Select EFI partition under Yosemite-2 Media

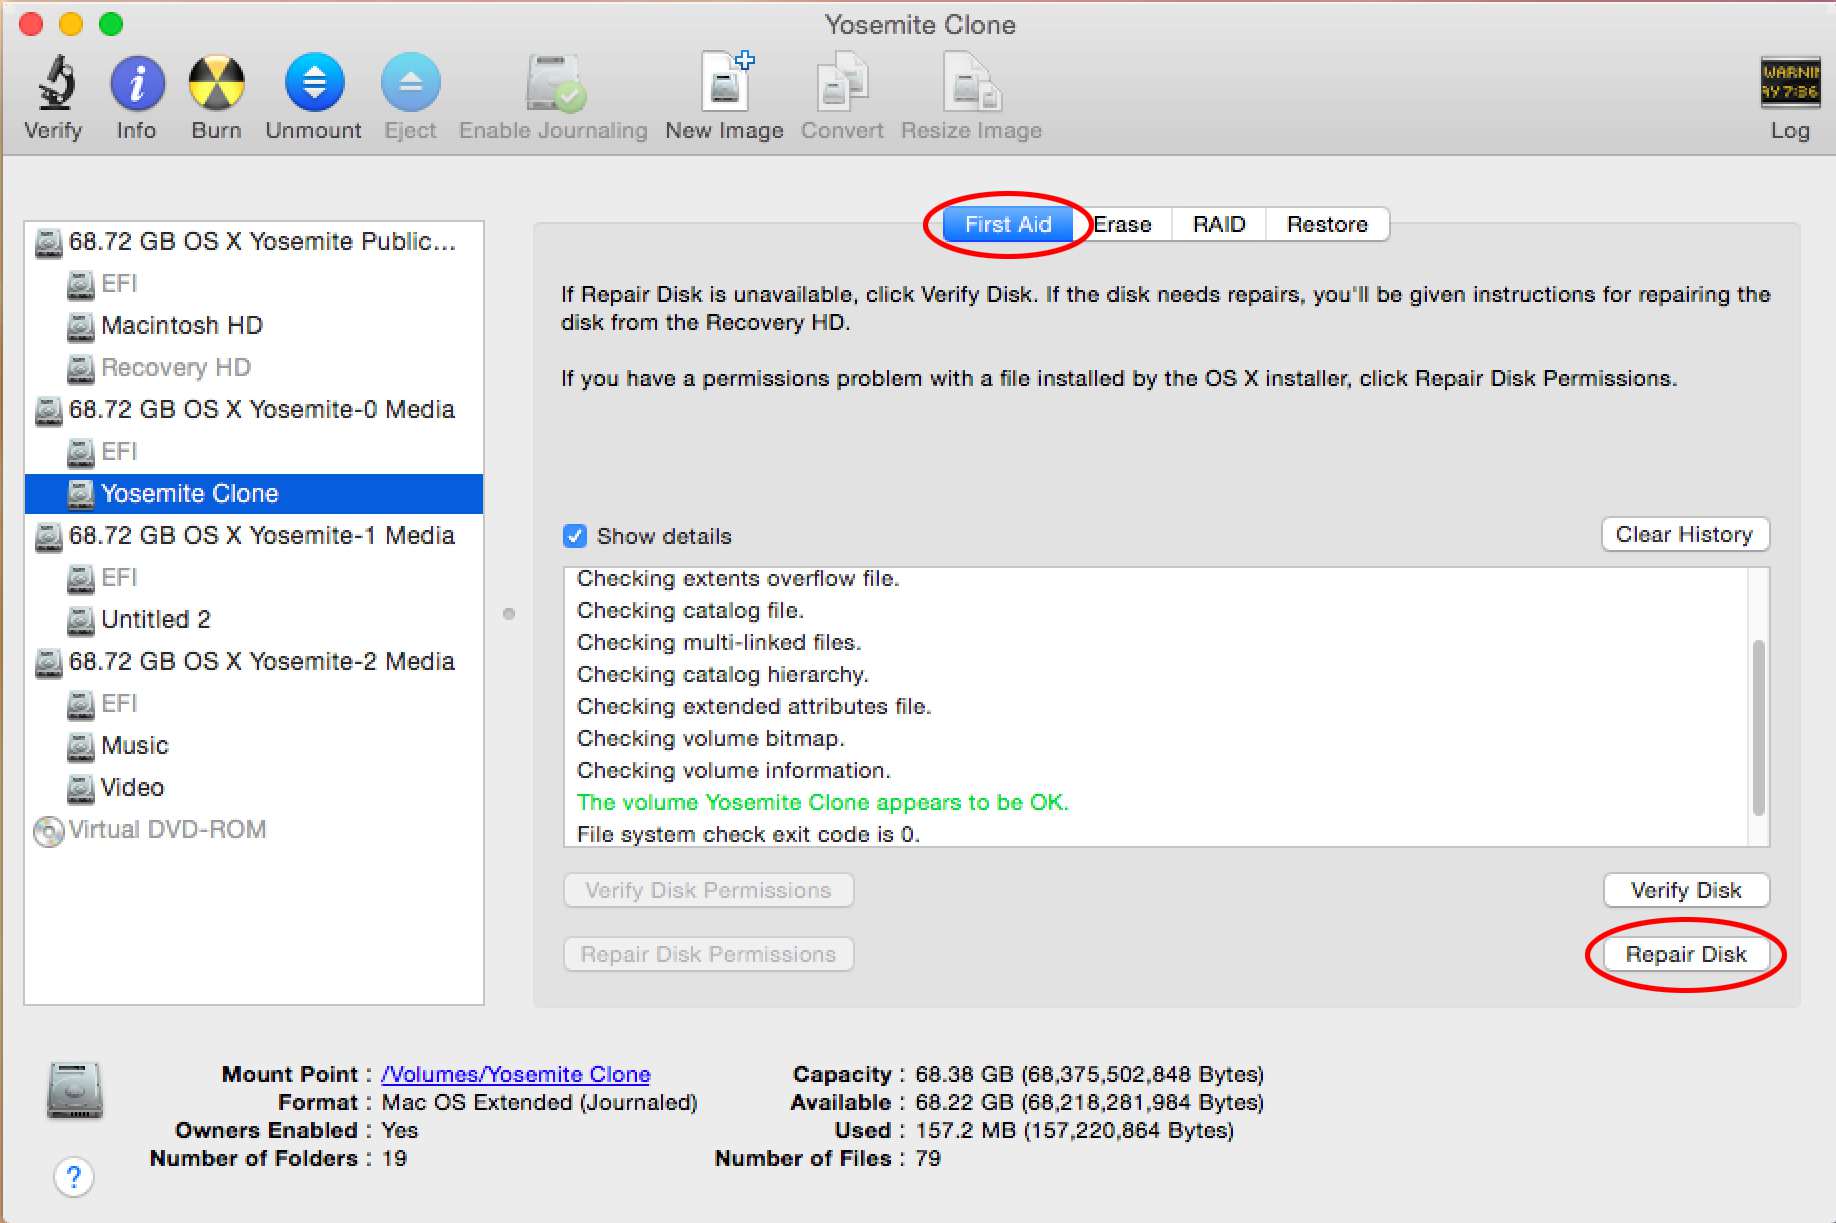(254, 704)
